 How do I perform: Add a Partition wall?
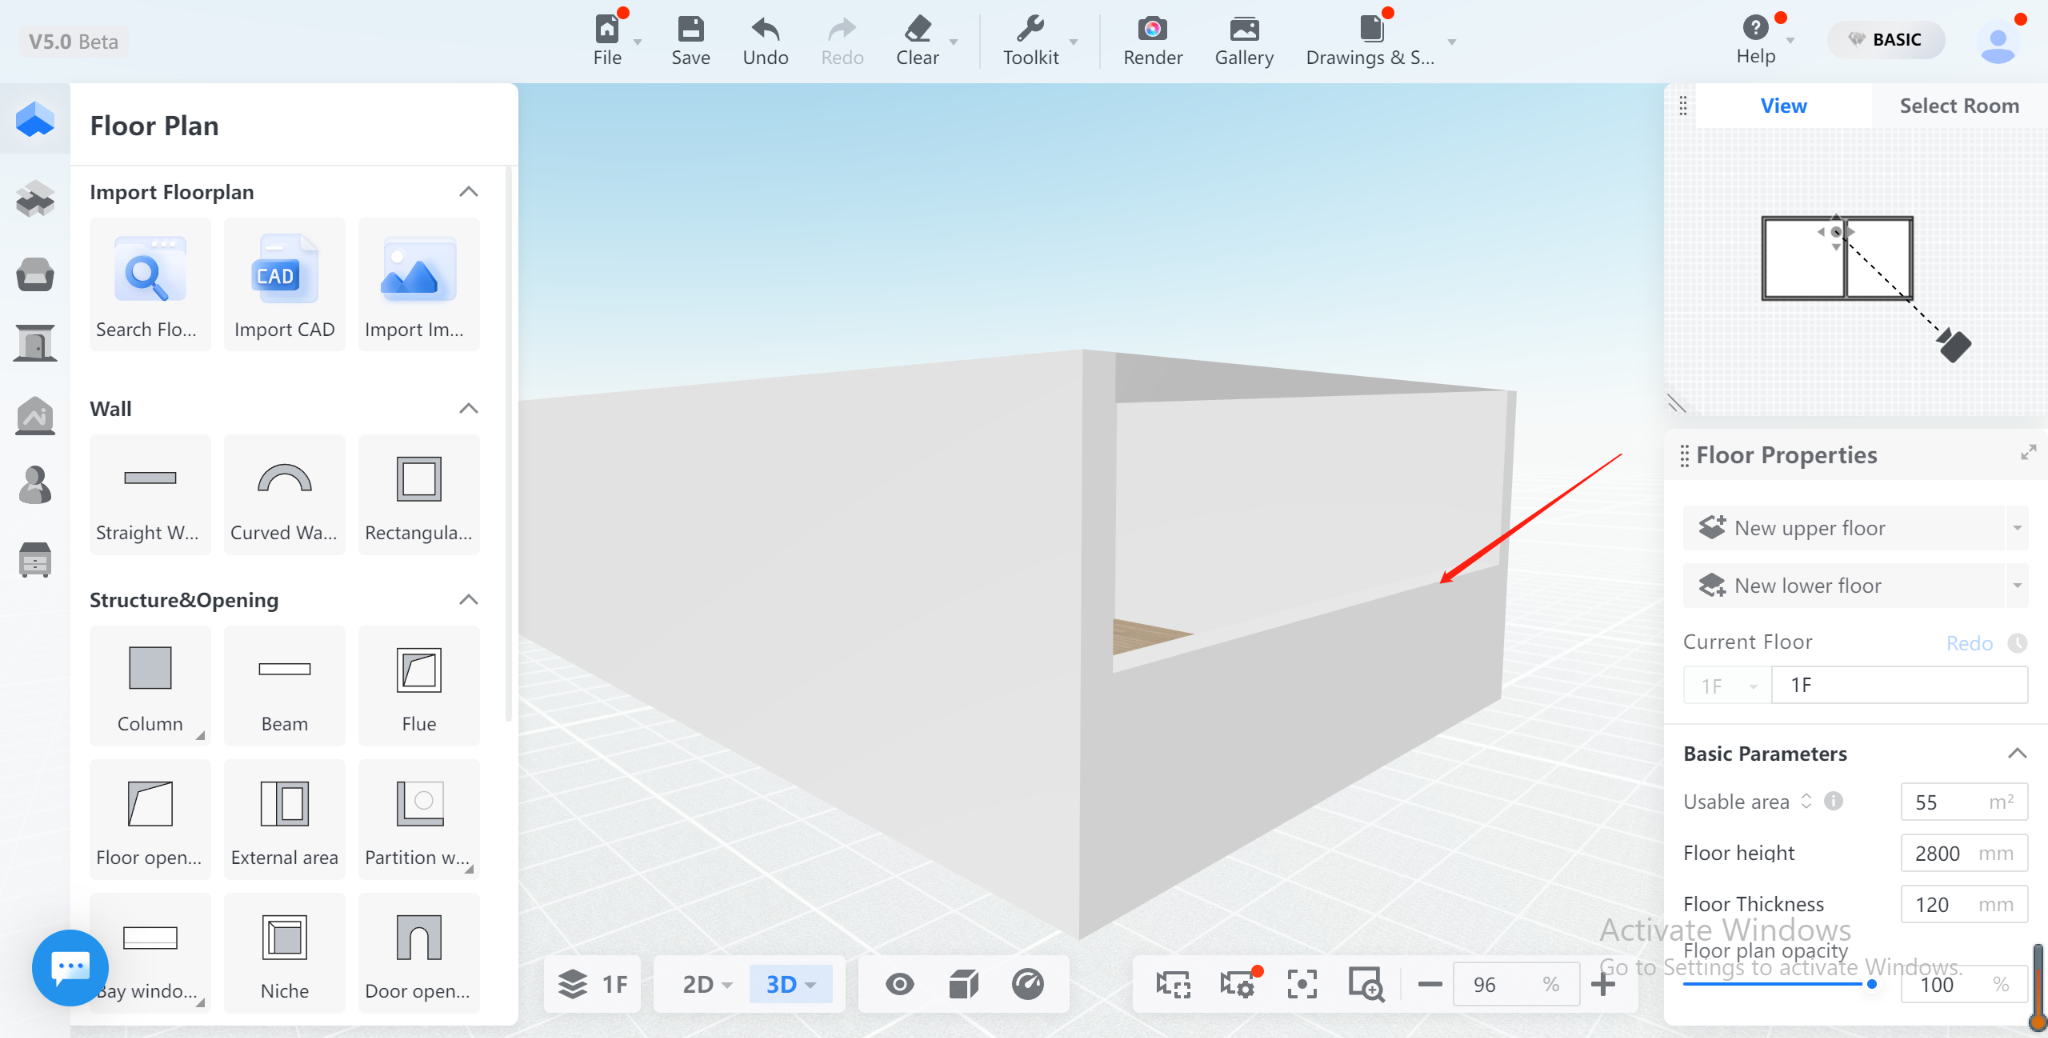pos(419,819)
